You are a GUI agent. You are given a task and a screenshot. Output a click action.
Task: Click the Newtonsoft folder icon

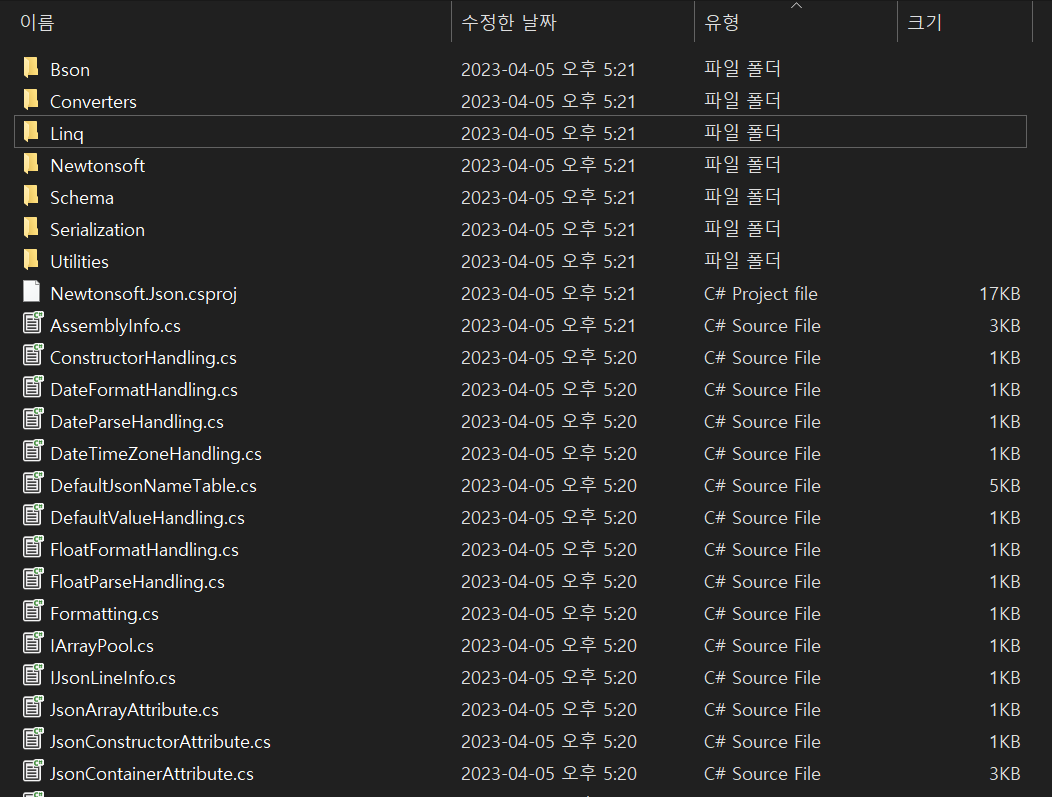31,164
